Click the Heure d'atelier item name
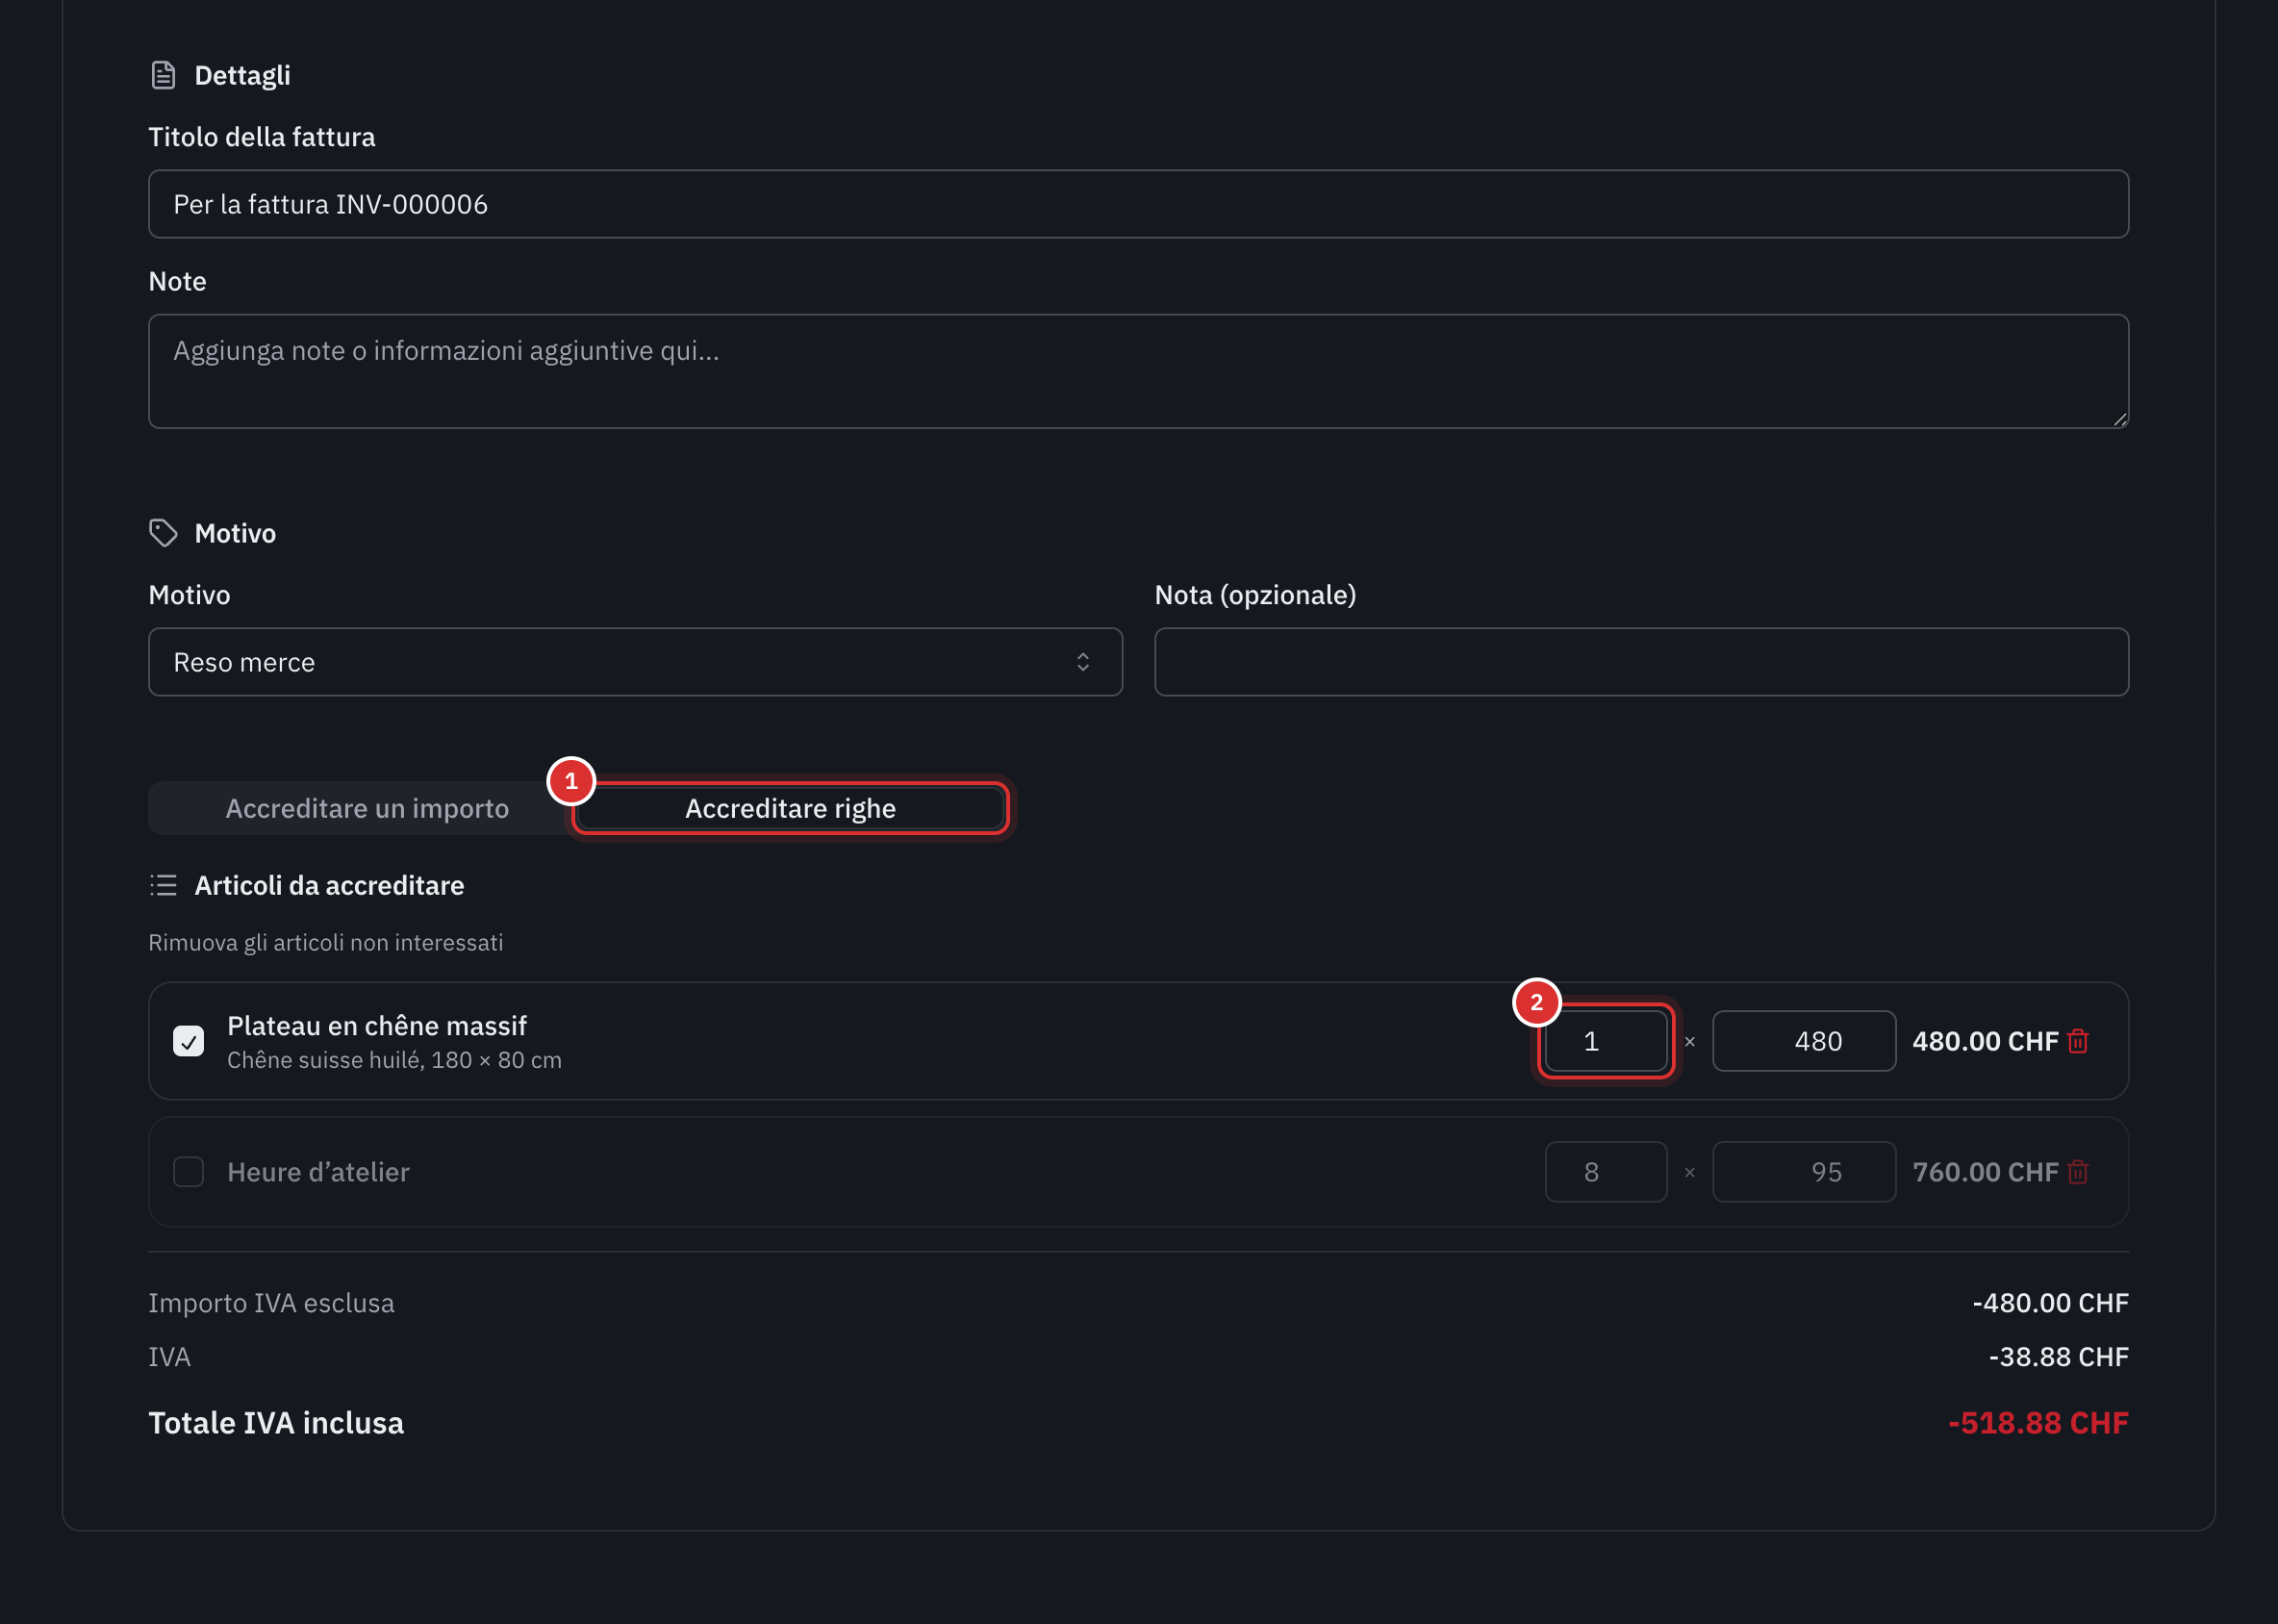This screenshot has height=1624, width=2278. click(318, 1172)
